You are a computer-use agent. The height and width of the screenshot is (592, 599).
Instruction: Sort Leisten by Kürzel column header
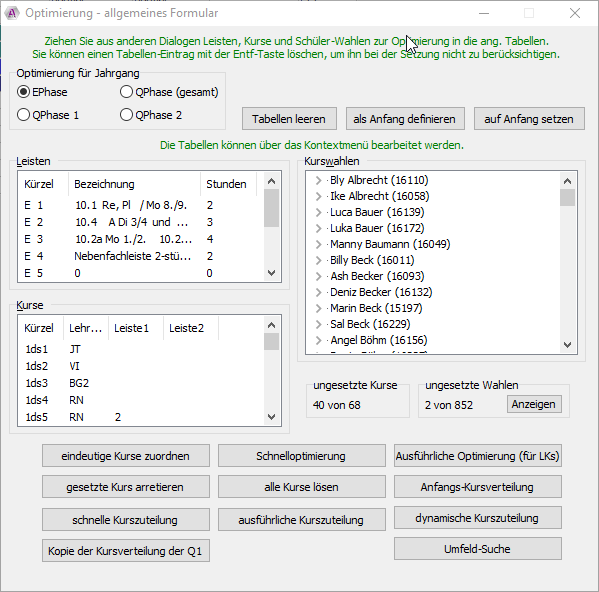(x=43, y=184)
